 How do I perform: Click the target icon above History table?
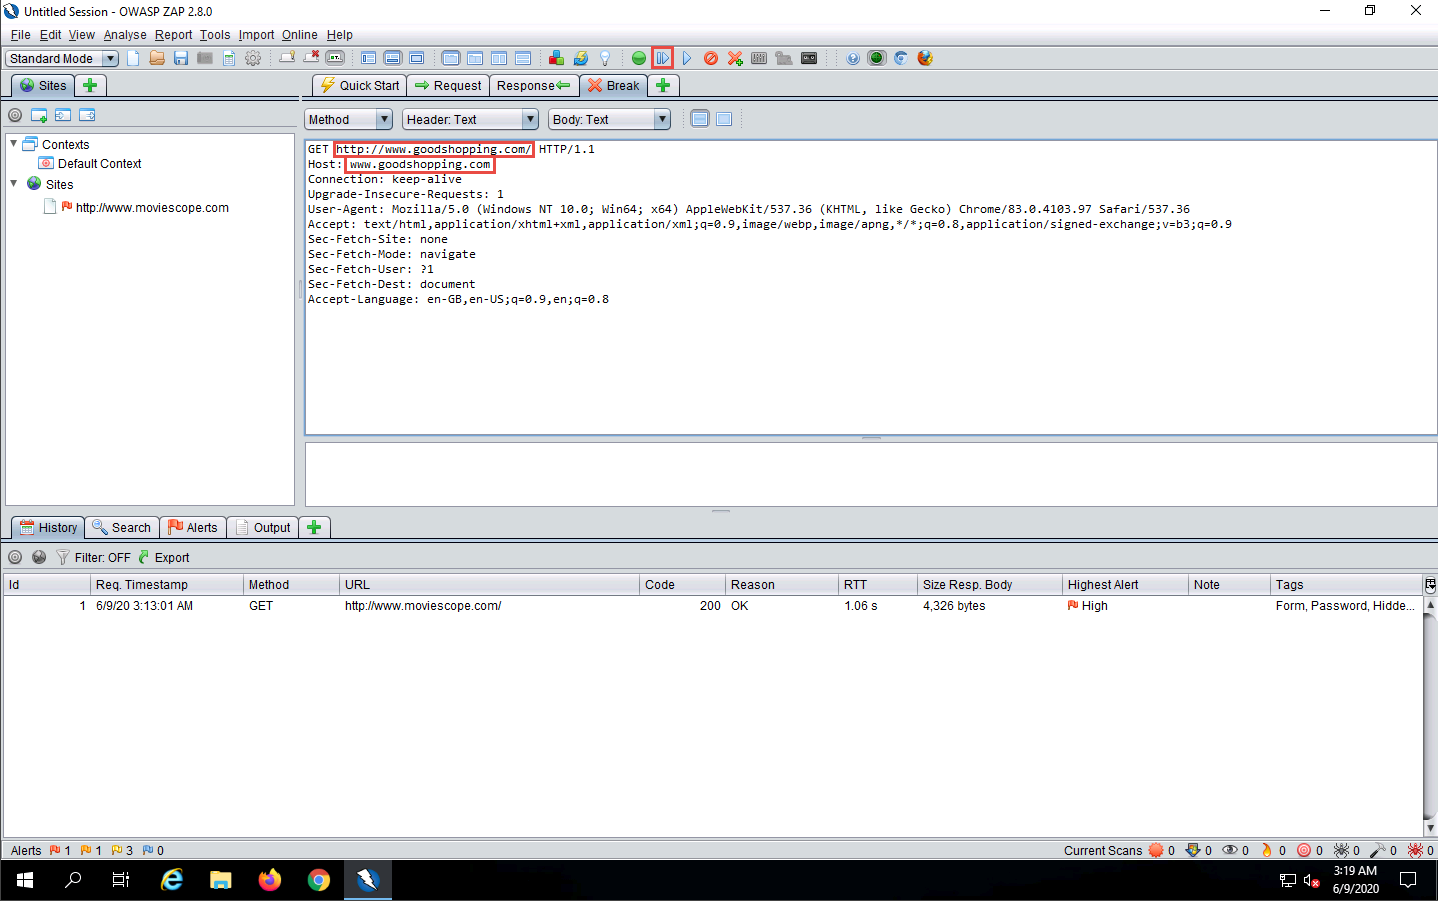pos(15,557)
